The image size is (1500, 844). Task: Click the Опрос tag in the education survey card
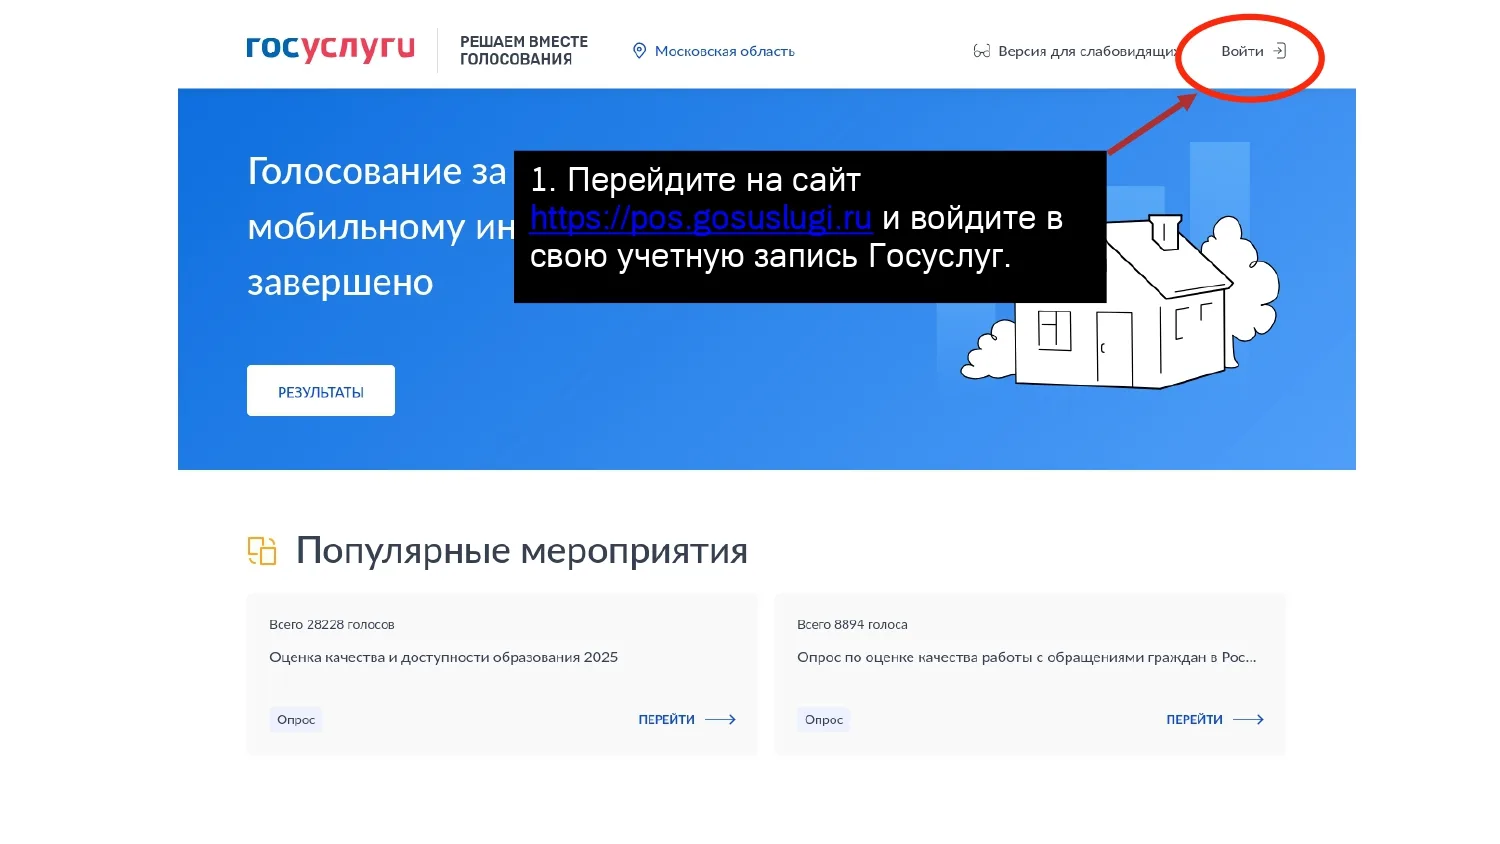tap(296, 720)
